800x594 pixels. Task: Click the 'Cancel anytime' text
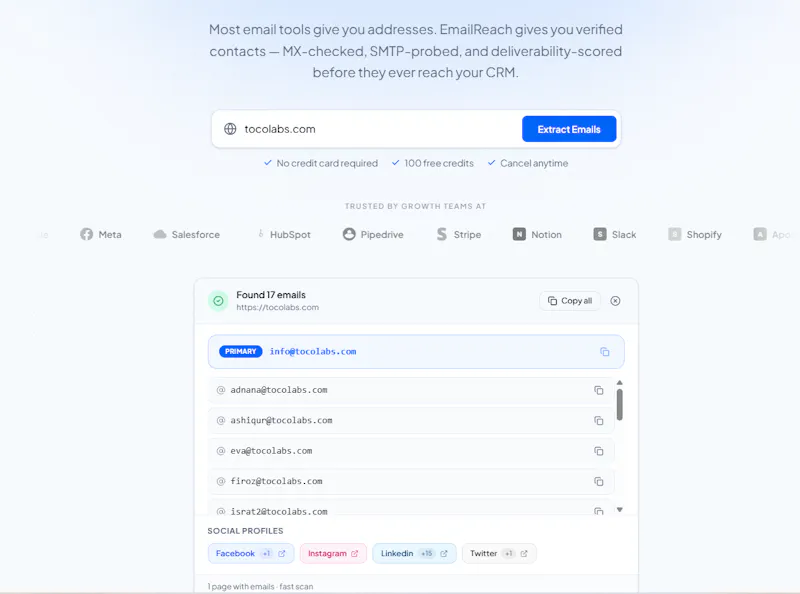(x=534, y=163)
